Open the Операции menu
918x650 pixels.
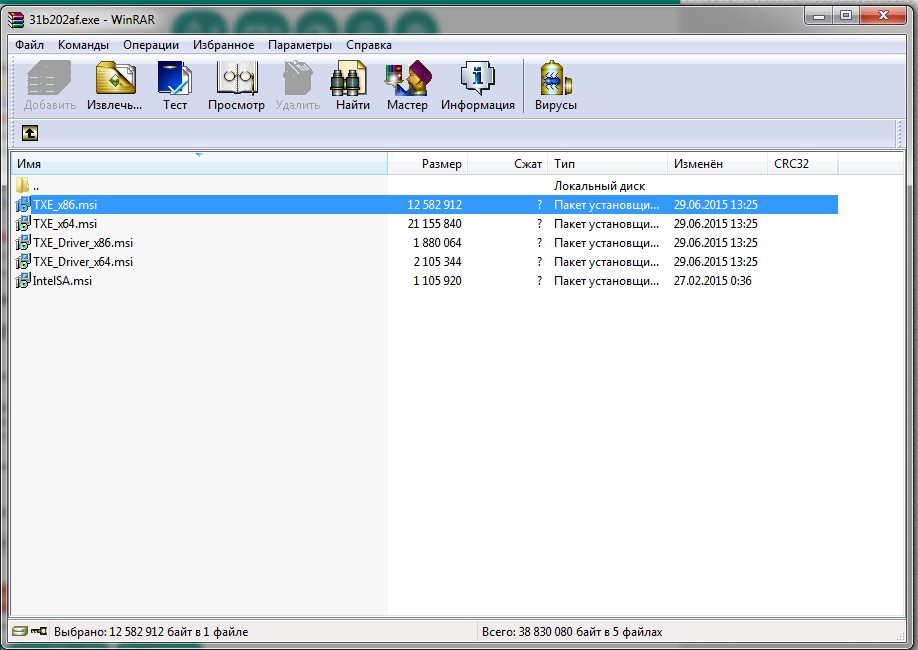click(150, 45)
